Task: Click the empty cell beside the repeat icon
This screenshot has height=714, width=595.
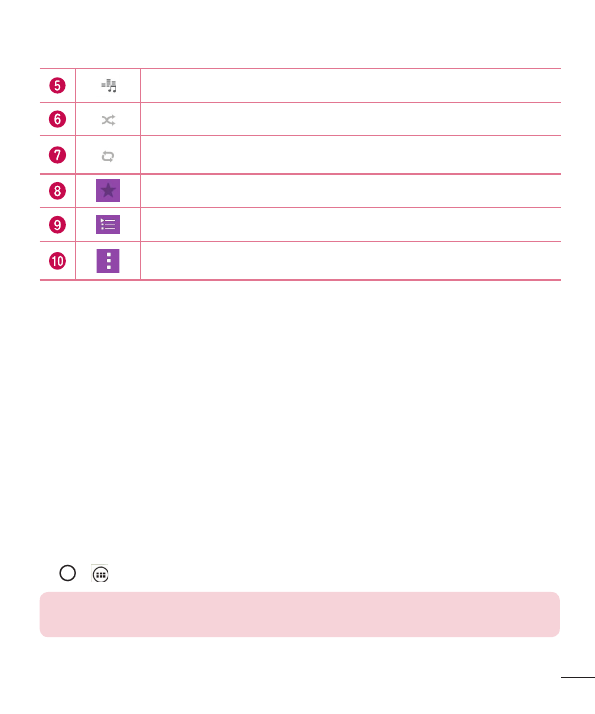Action: (351, 155)
